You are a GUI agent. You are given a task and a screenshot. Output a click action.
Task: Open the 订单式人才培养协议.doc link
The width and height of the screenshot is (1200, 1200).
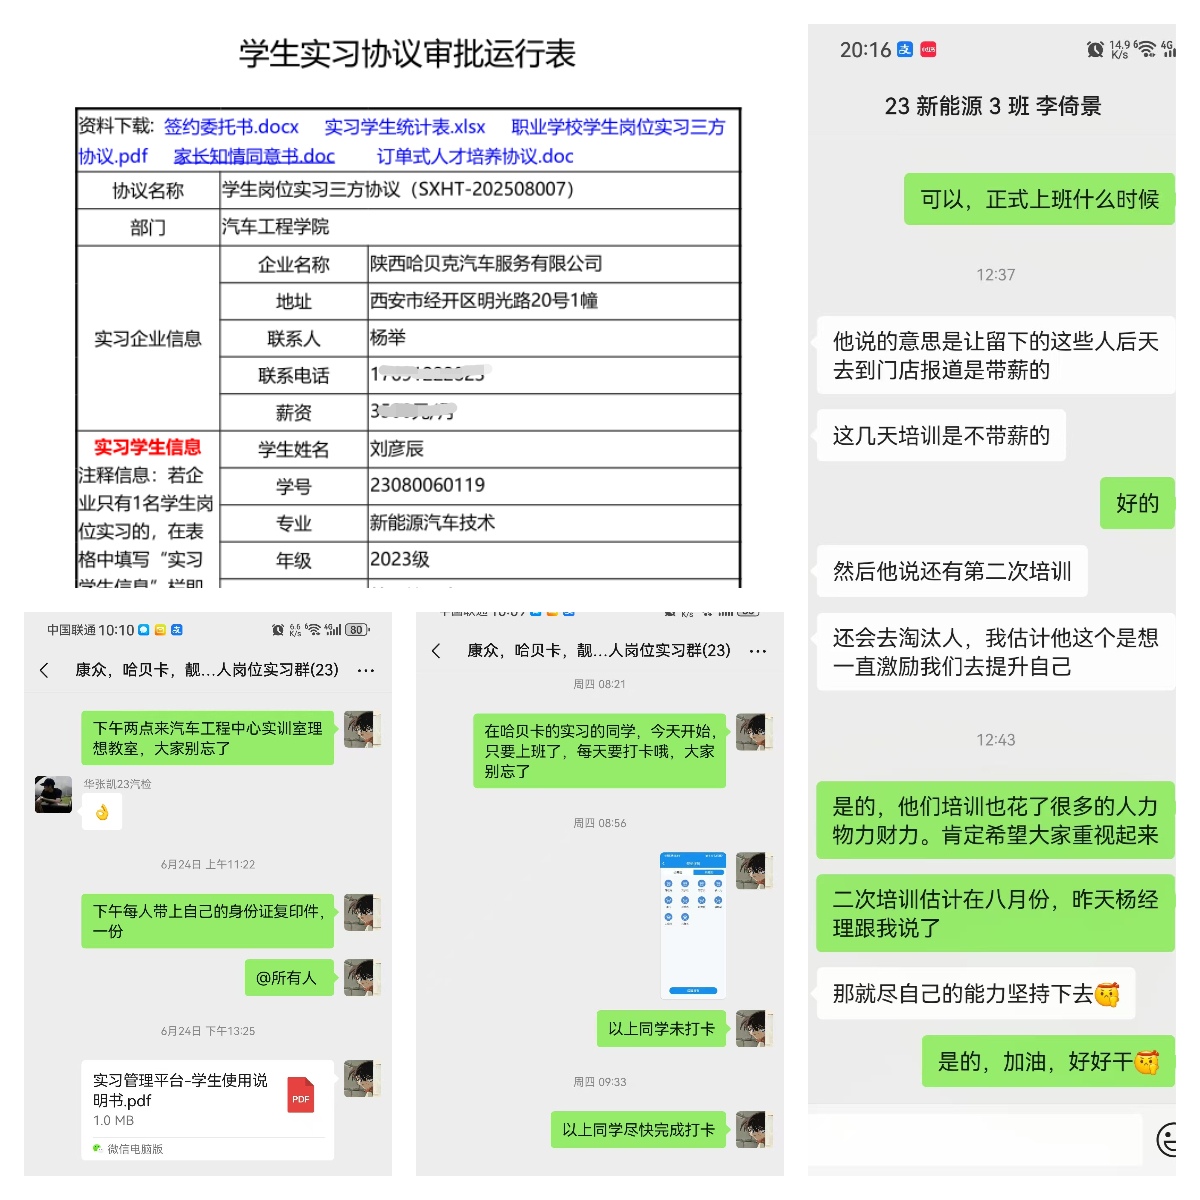pyautogui.click(x=477, y=156)
